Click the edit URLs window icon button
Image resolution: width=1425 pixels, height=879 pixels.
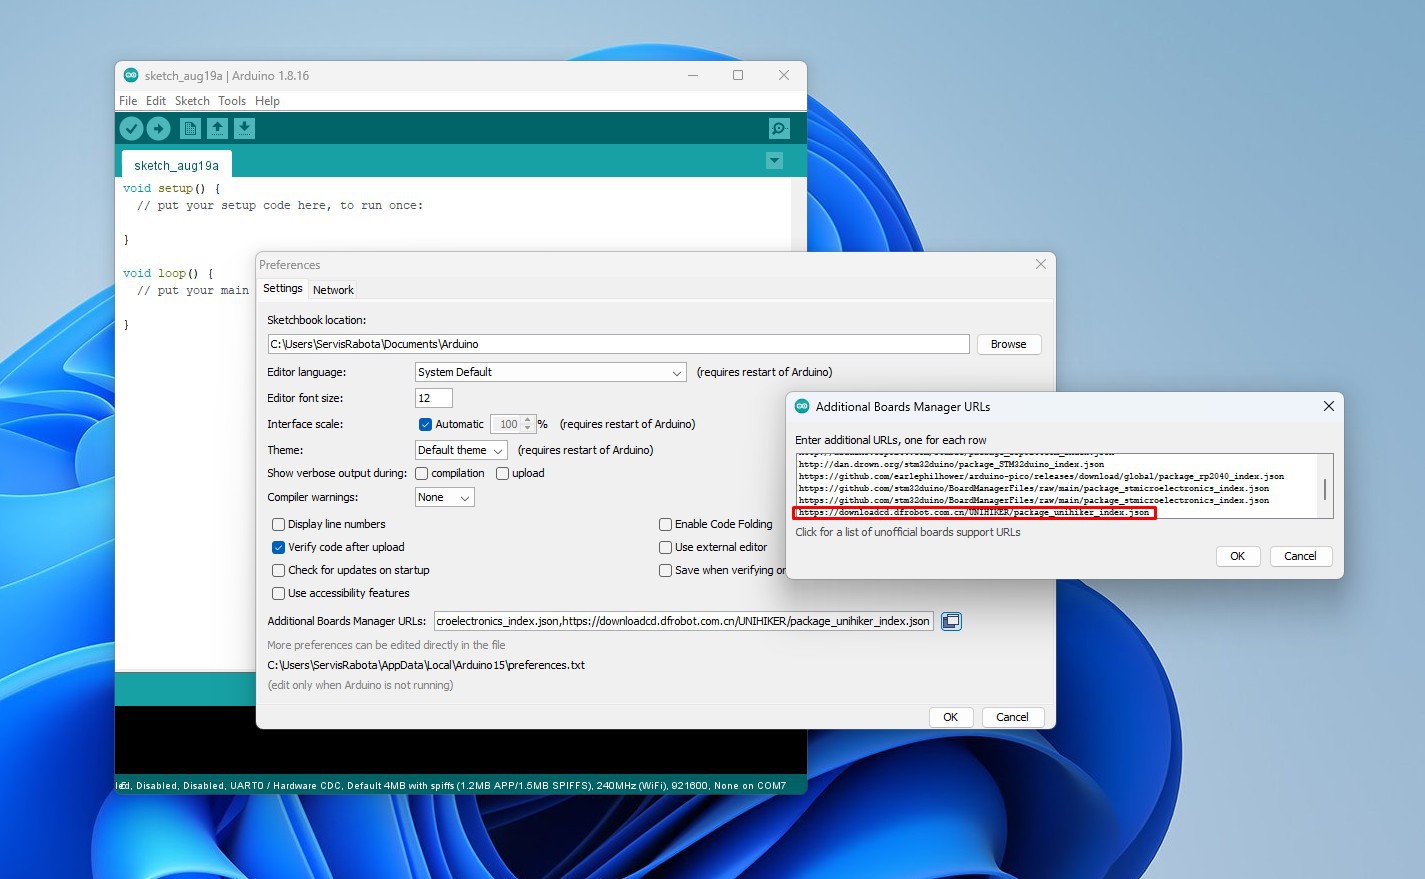(951, 621)
